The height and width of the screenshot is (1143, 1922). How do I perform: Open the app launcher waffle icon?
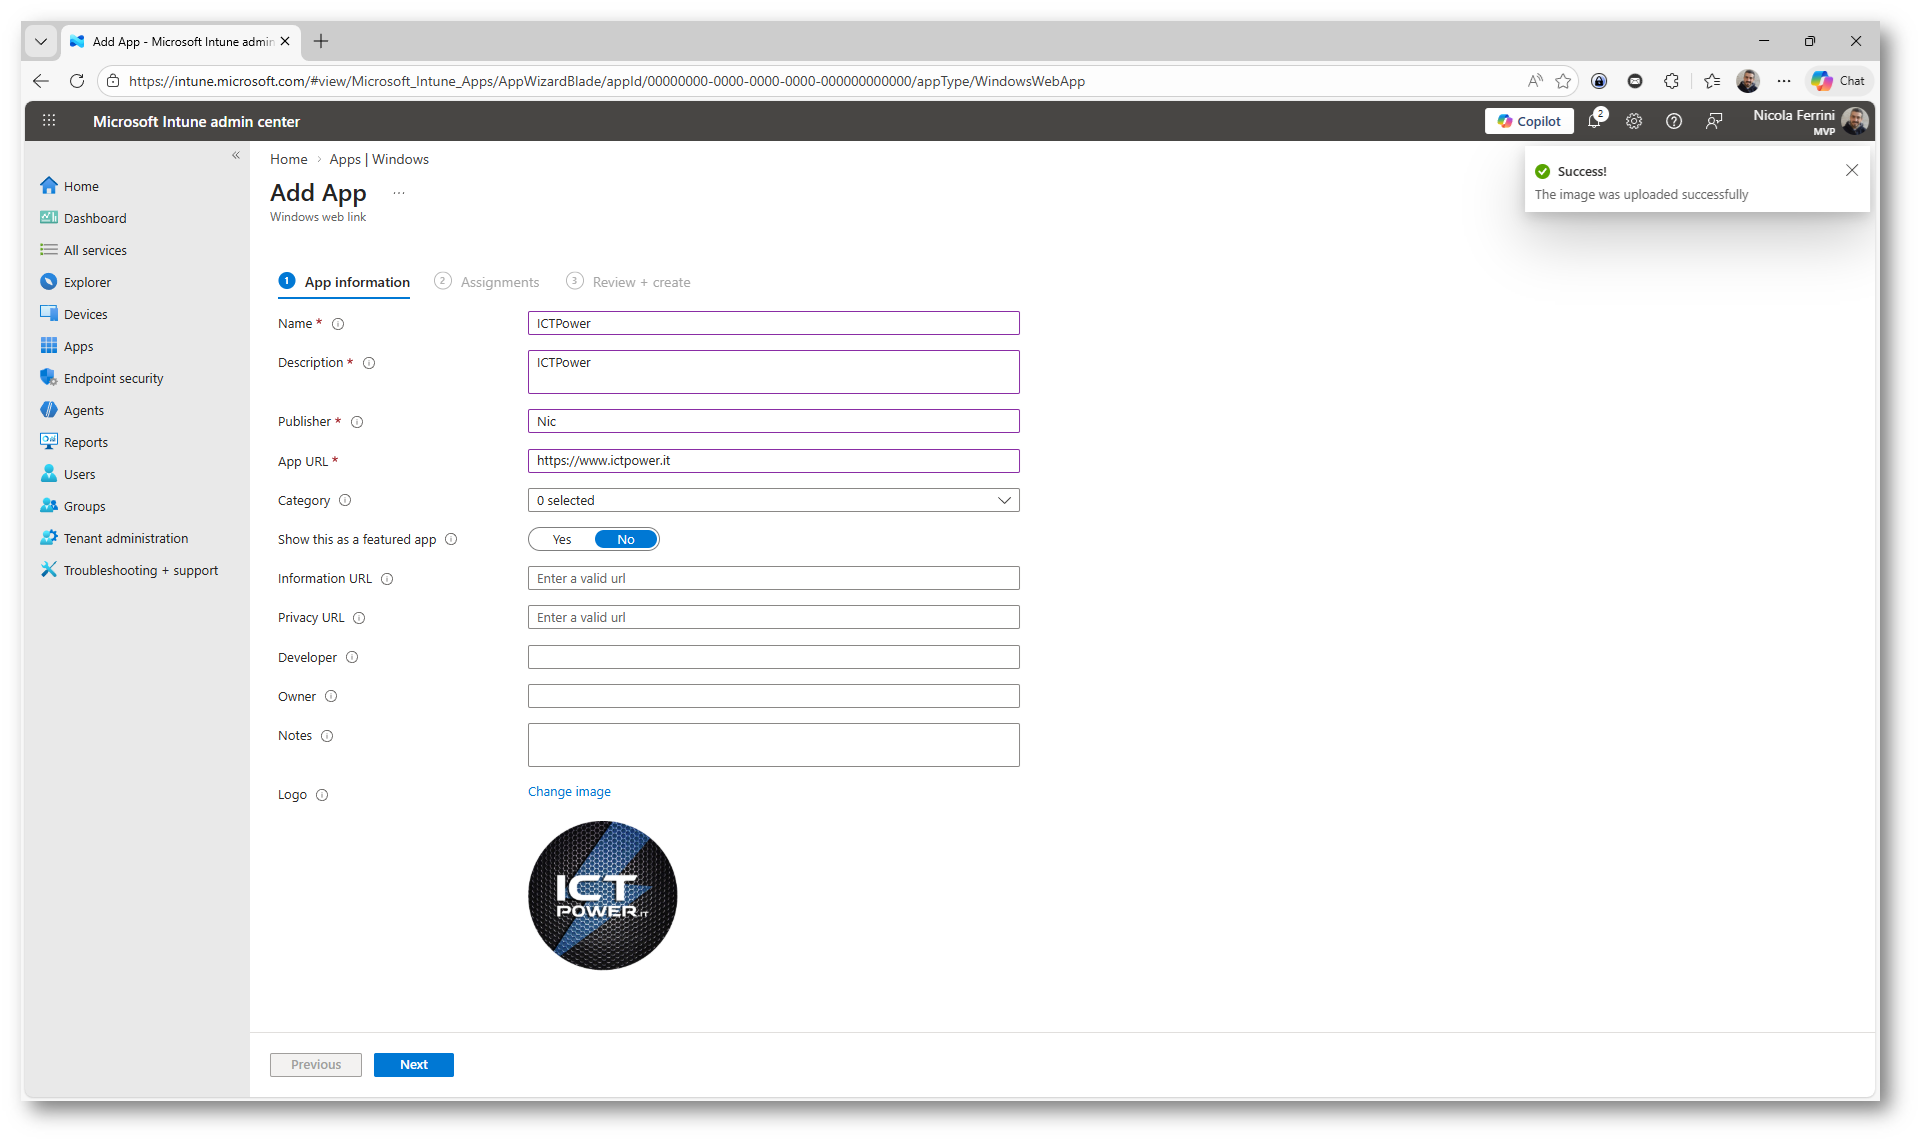click(x=49, y=121)
